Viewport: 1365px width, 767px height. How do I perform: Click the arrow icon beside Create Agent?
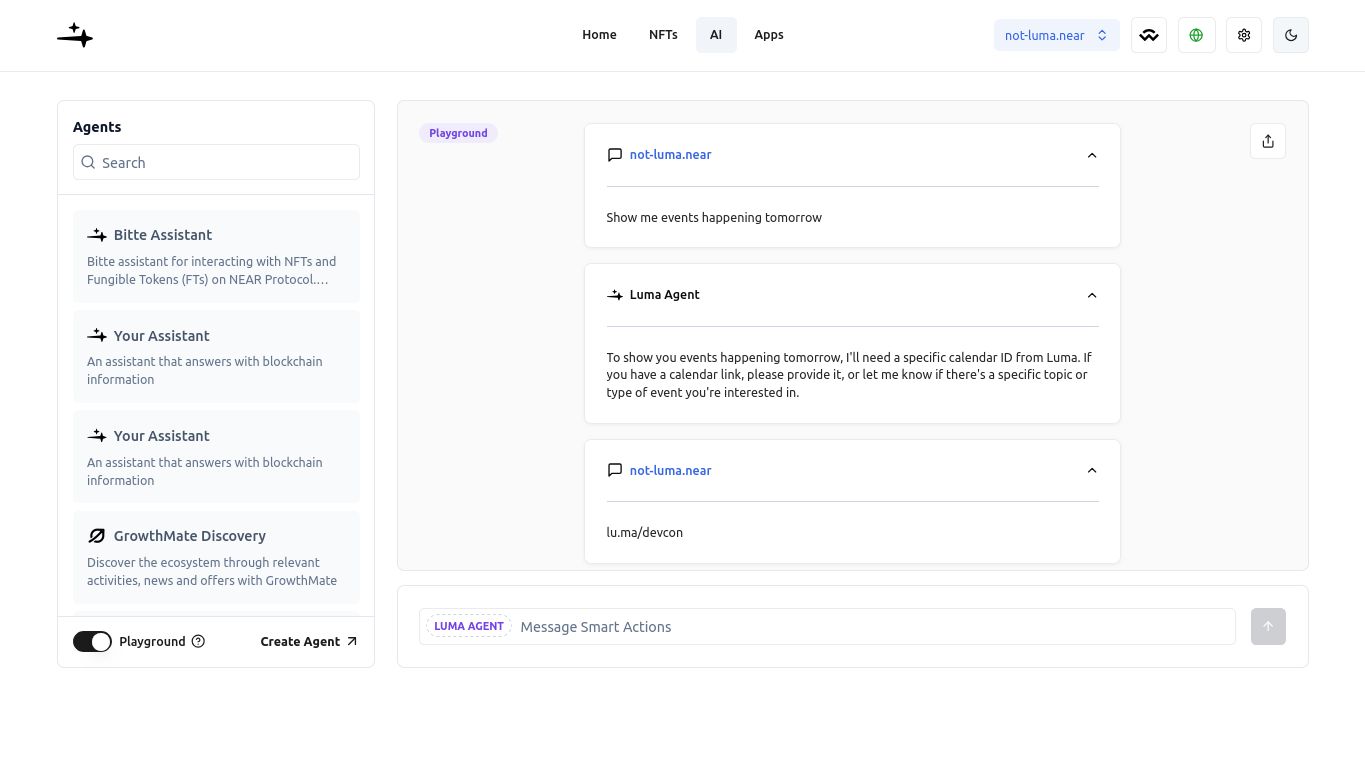pos(351,641)
